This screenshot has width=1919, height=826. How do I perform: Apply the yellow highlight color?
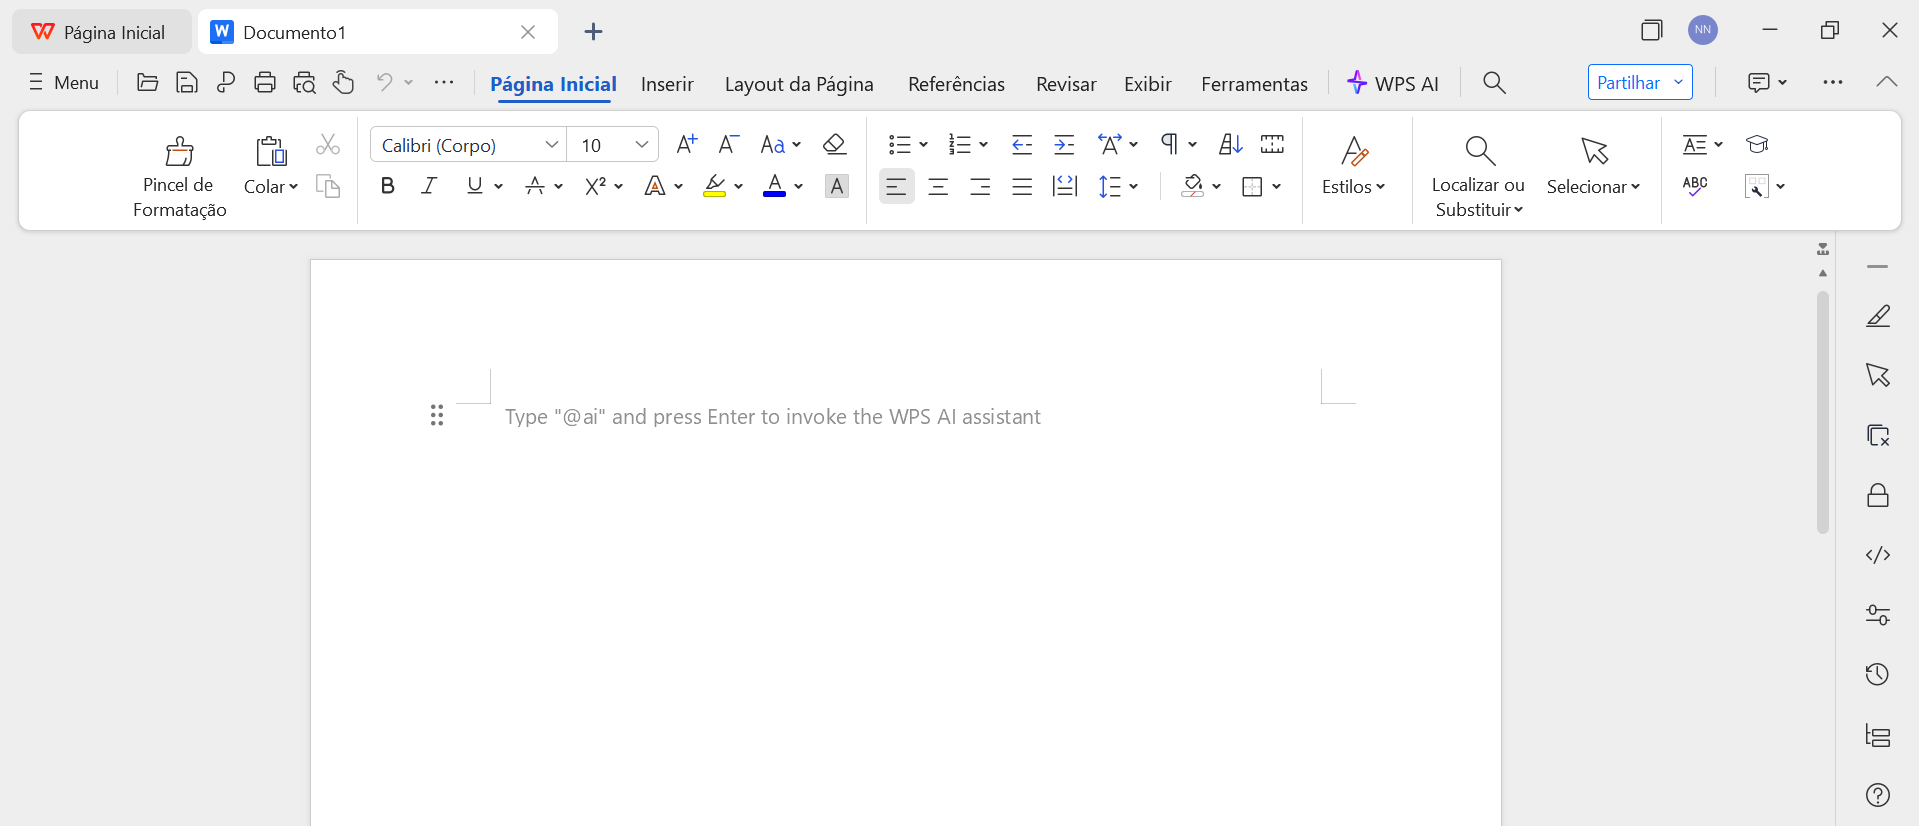(x=714, y=186)
